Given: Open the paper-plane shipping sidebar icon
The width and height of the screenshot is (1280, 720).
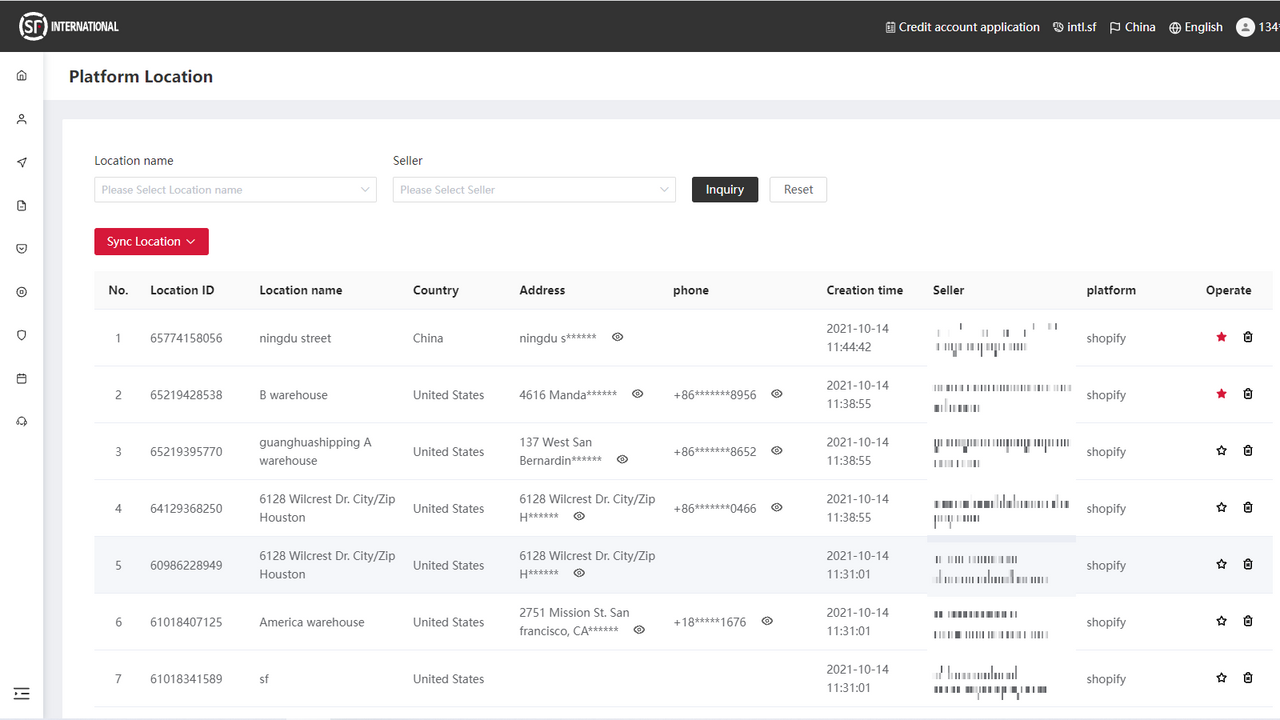Looking at the screenshot, I should 22,163.
